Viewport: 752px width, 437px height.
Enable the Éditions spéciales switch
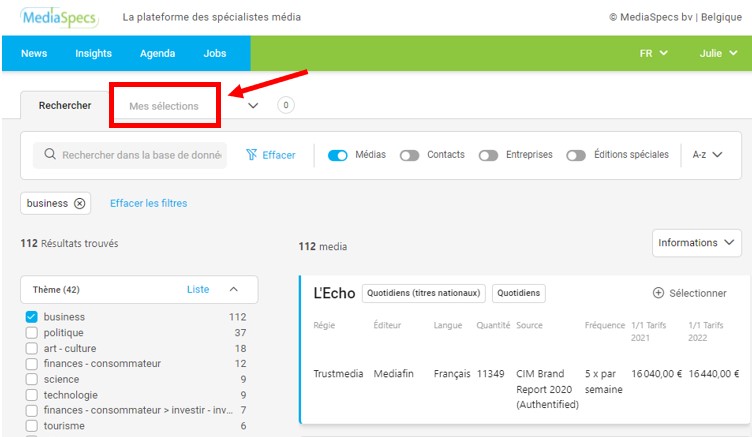point(576,155)
